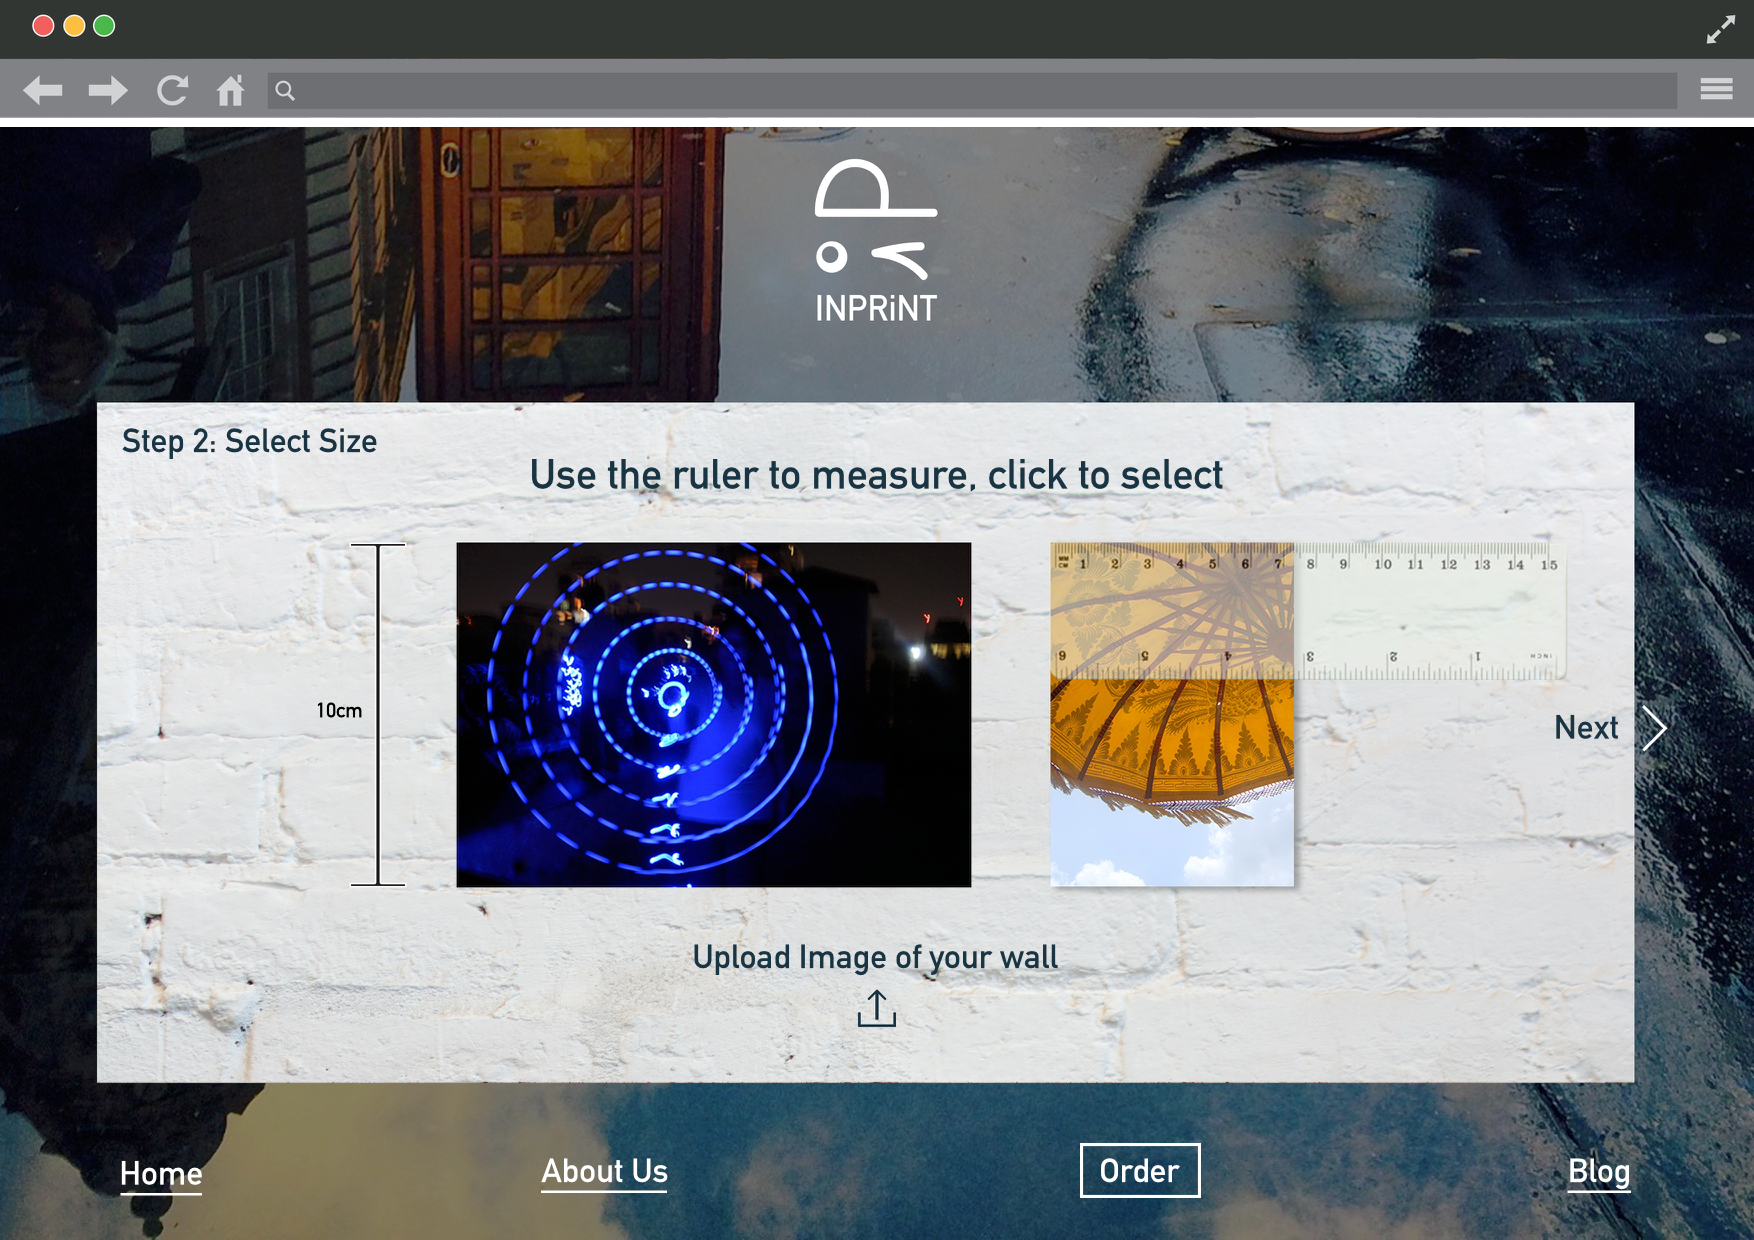
Task: Select the blue light-painting photo
Action: (713, 714)
